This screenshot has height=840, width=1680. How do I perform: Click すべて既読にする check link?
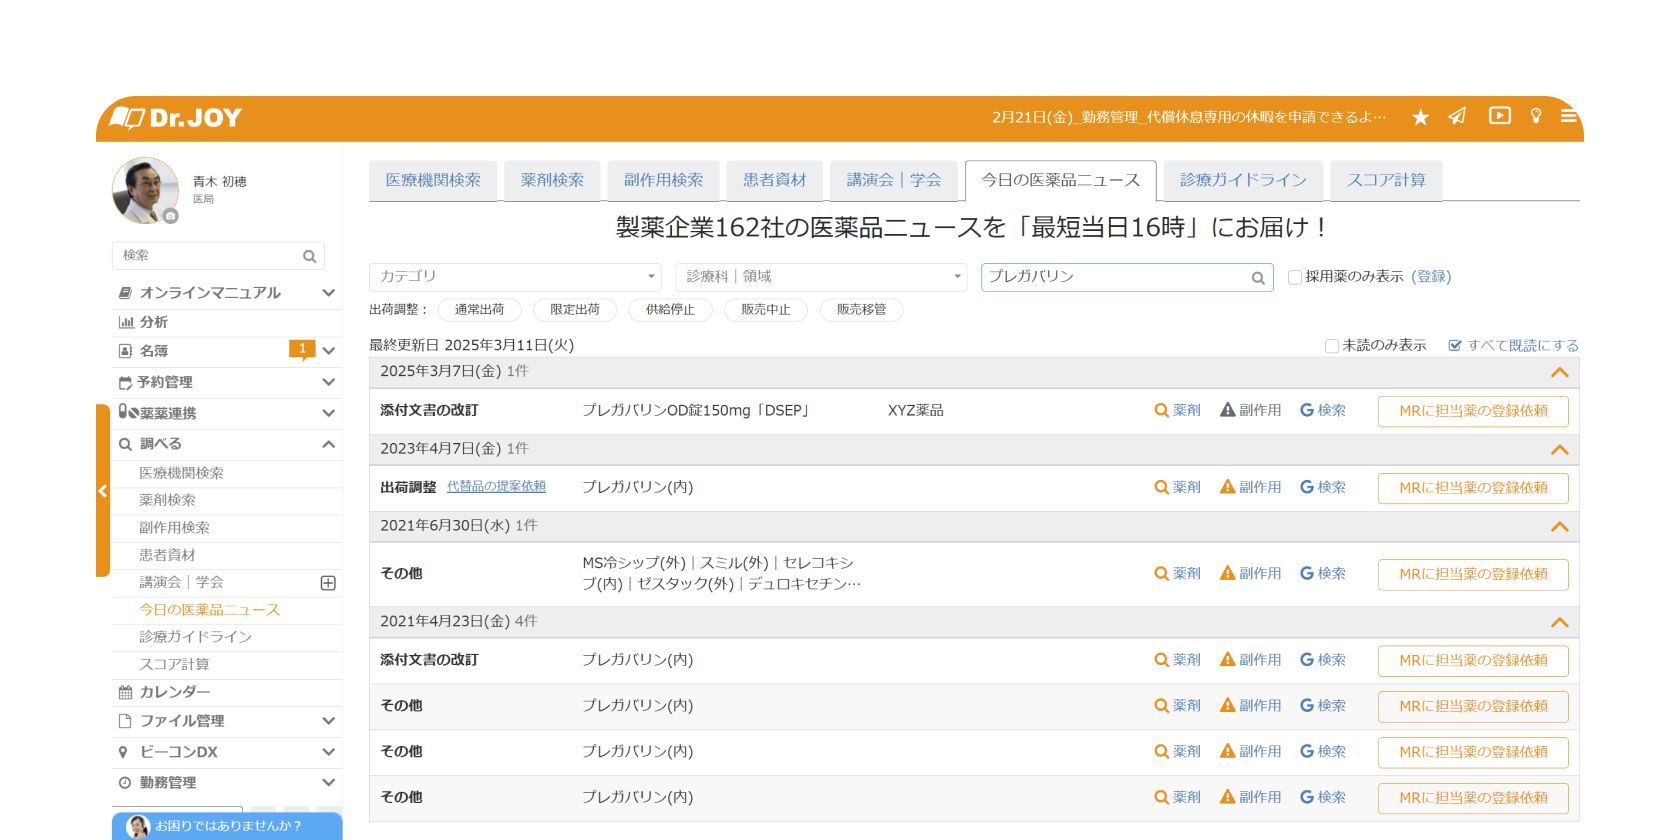pyautogui.click(x=1514, y=346)
